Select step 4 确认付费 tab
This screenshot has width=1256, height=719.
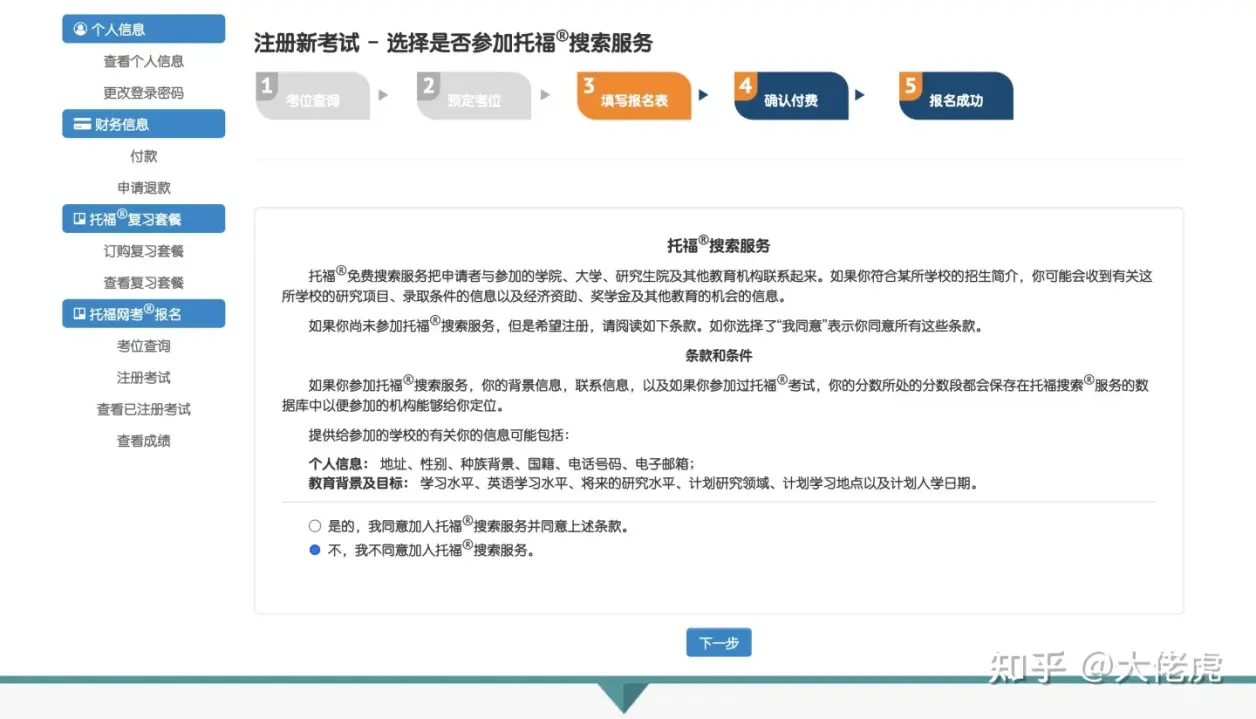791,96
